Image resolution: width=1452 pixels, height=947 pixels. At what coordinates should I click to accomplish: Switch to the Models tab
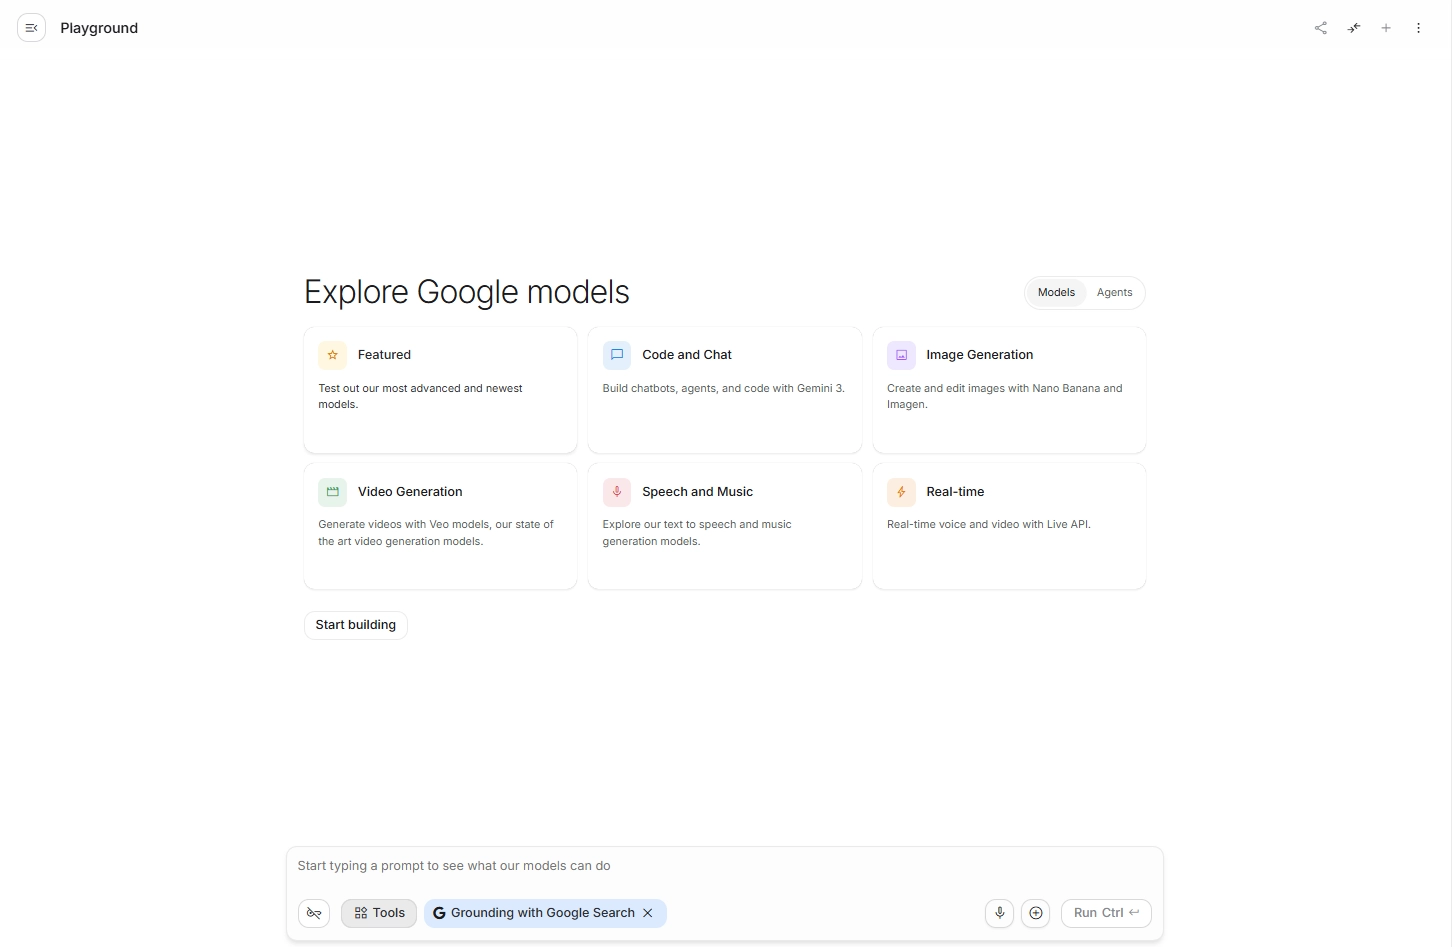1056,293
